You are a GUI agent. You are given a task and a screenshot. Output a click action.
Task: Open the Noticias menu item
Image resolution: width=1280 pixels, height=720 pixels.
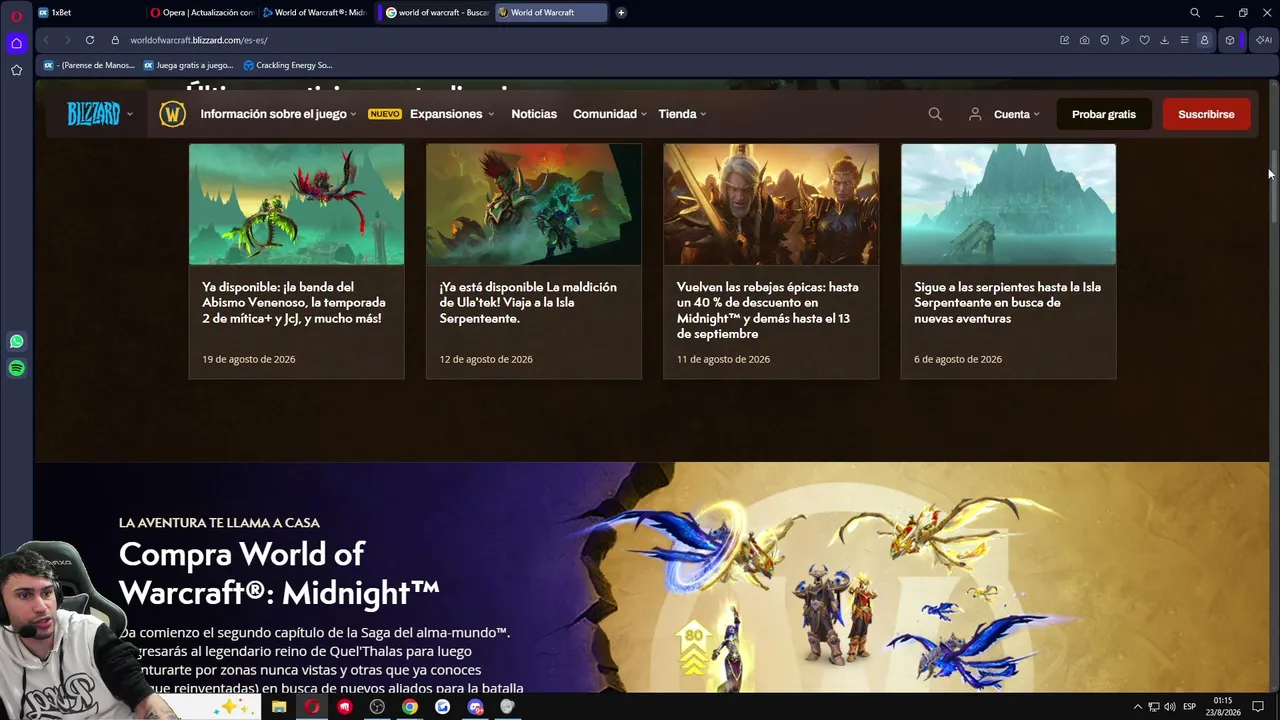pos(534,114)
